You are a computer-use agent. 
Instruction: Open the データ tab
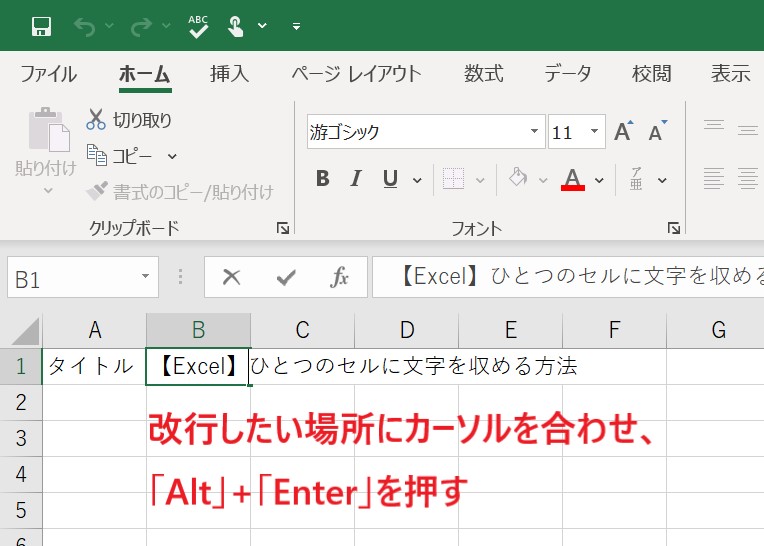coord(568,74)
